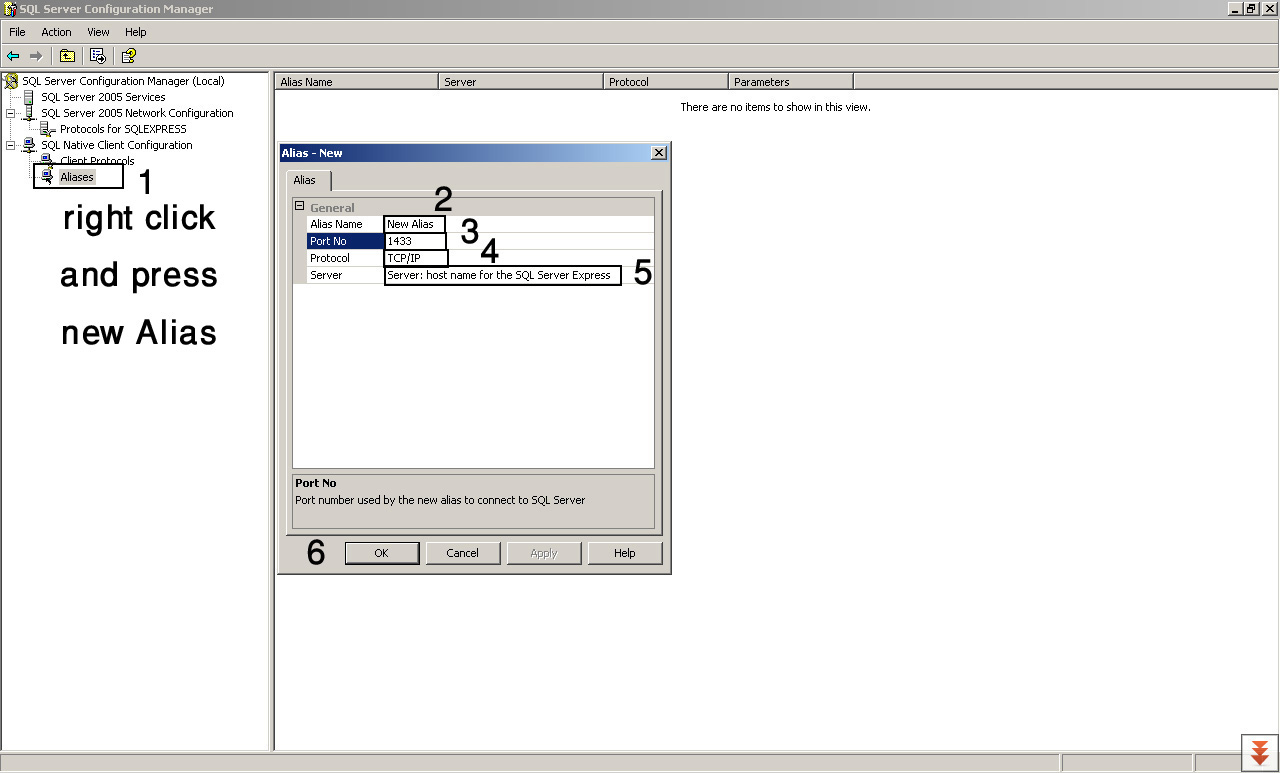Select the Aliases tree item
1280x773 pixels.
[76, 177]
